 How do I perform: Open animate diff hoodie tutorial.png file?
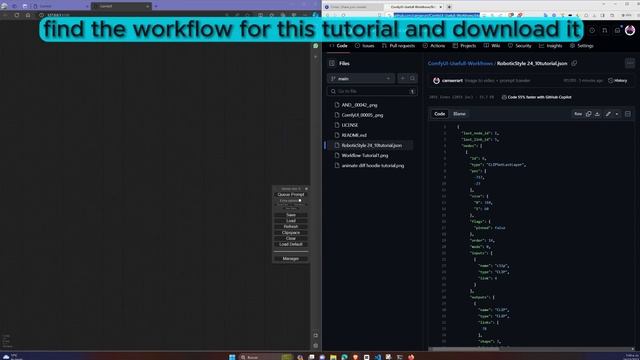pyautogui.click(x=373, y=166)
